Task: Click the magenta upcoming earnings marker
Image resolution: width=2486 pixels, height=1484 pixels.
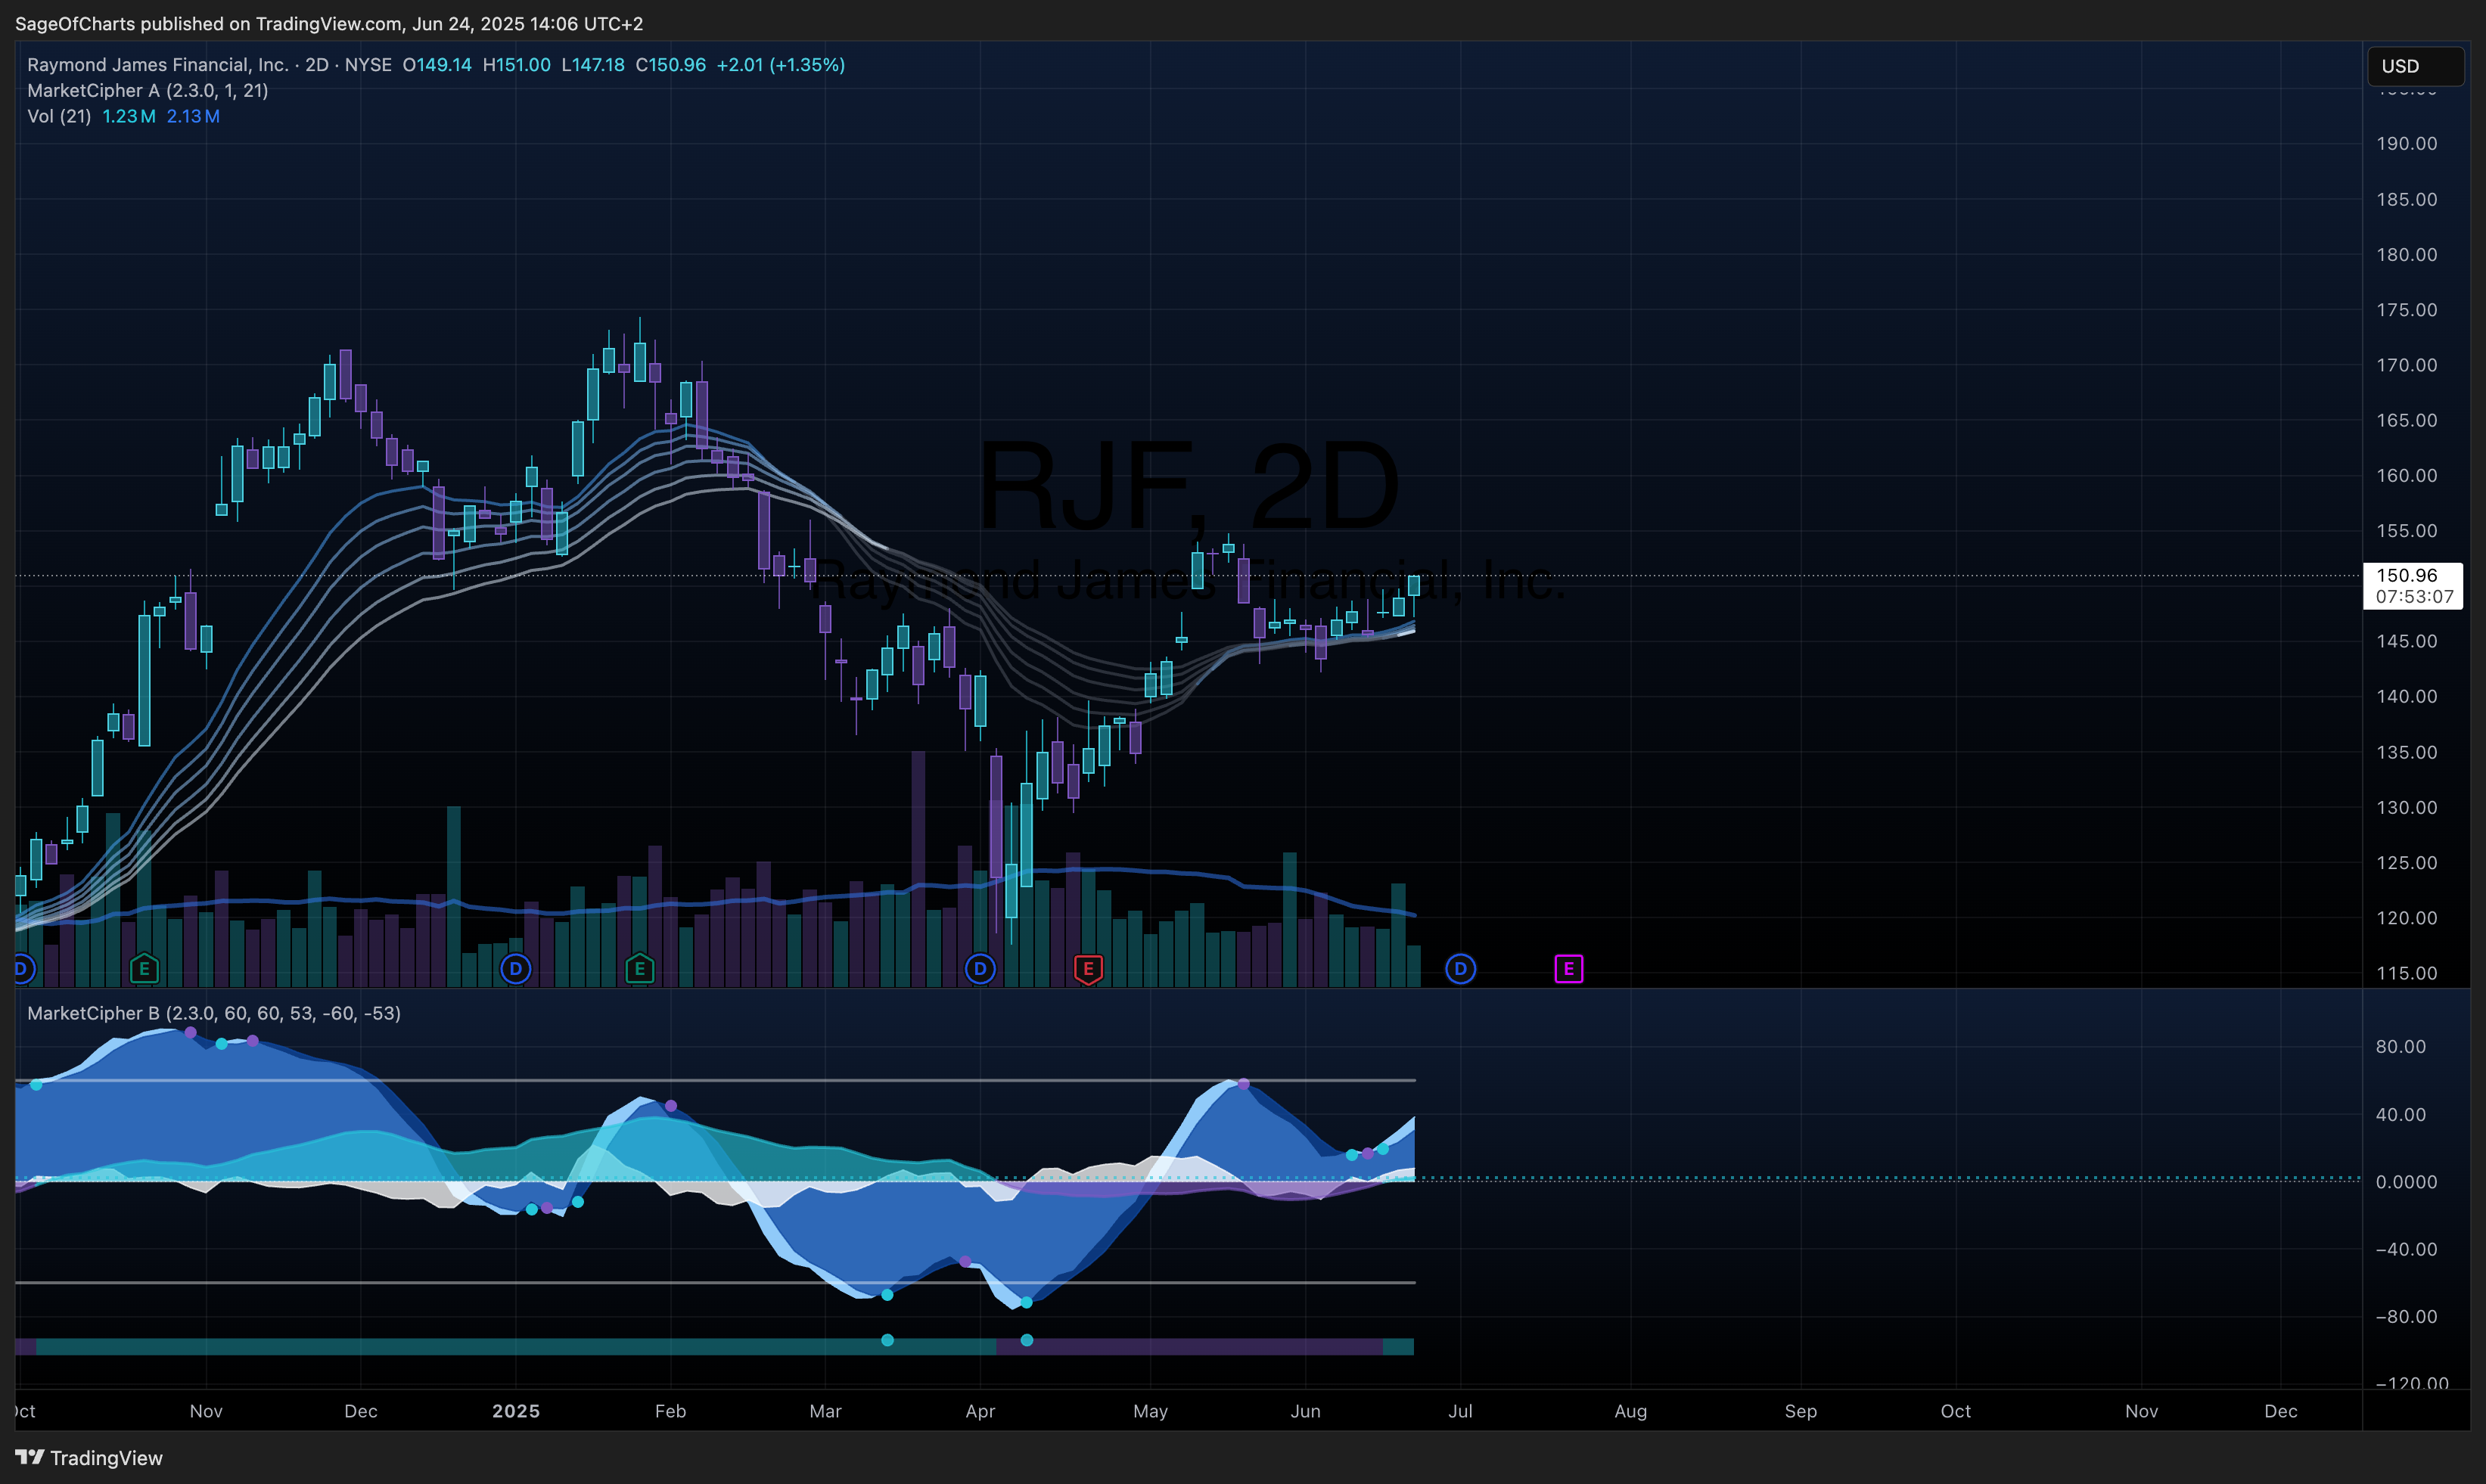Action: pos(1568,968)
